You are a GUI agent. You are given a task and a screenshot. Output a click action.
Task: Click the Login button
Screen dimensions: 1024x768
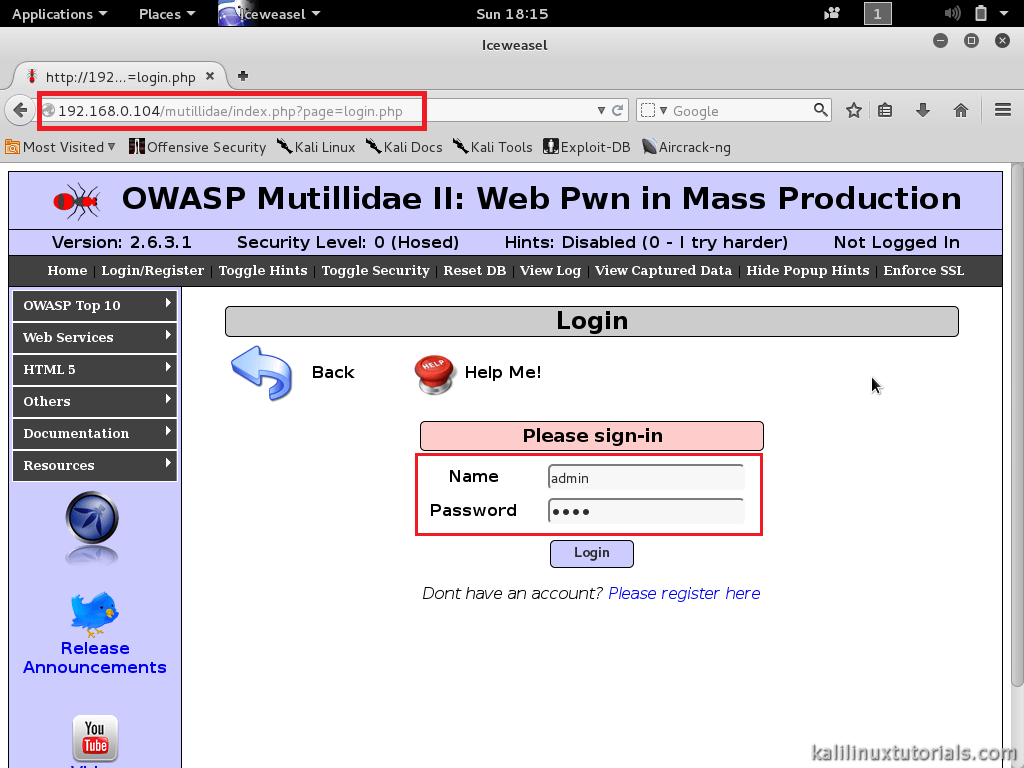(591, 553)
